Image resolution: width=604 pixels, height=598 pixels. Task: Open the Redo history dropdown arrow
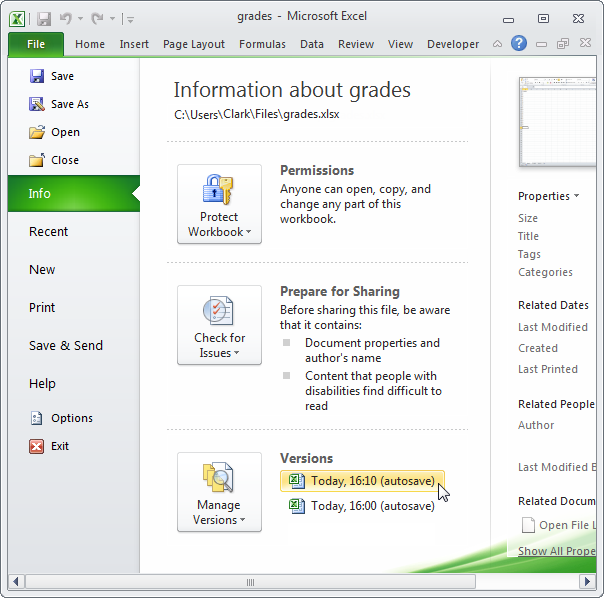[x=112, y=18]
